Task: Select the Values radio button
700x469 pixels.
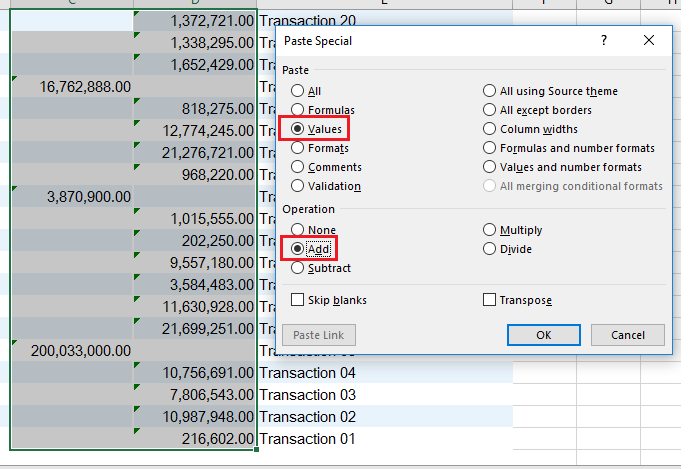Action: (297, 130)
